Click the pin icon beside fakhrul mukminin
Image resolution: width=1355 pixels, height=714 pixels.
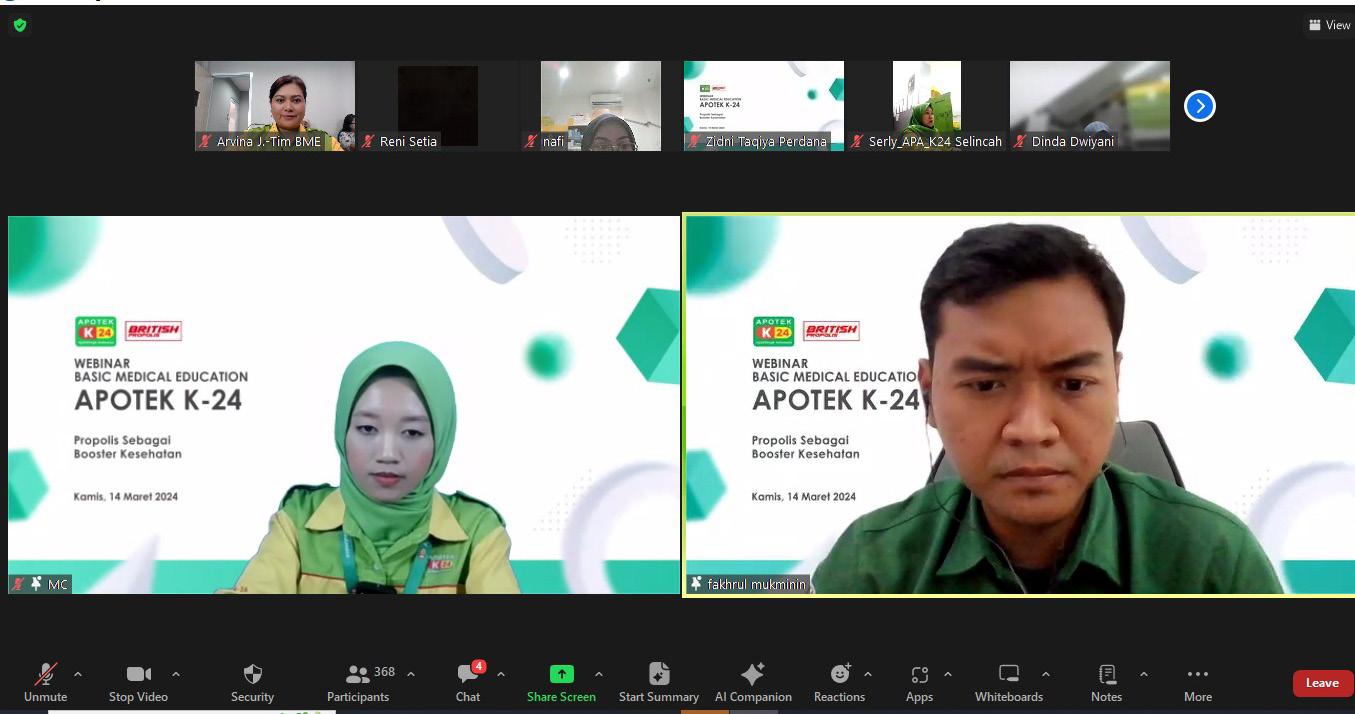click(x=696, y=584)
